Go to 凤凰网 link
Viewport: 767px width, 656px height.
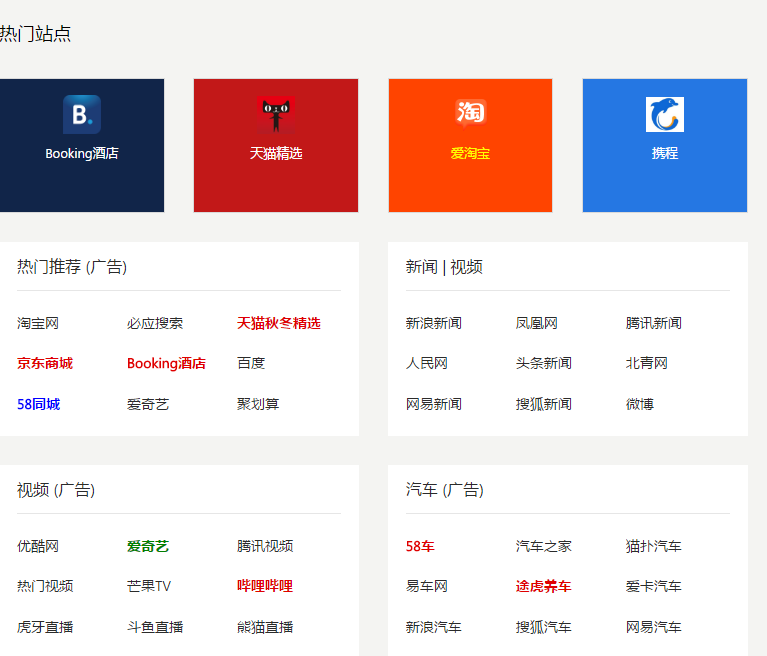(537, 323)
